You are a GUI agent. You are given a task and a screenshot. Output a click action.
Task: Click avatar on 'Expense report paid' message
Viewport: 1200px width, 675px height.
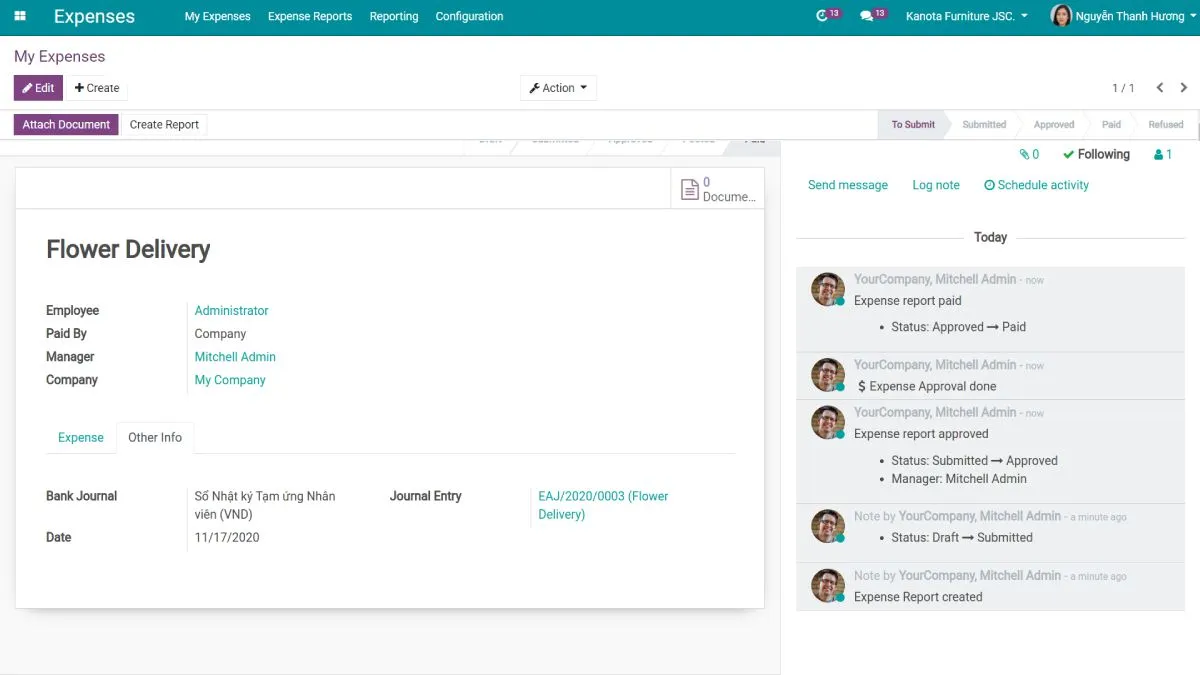point(828,289)
